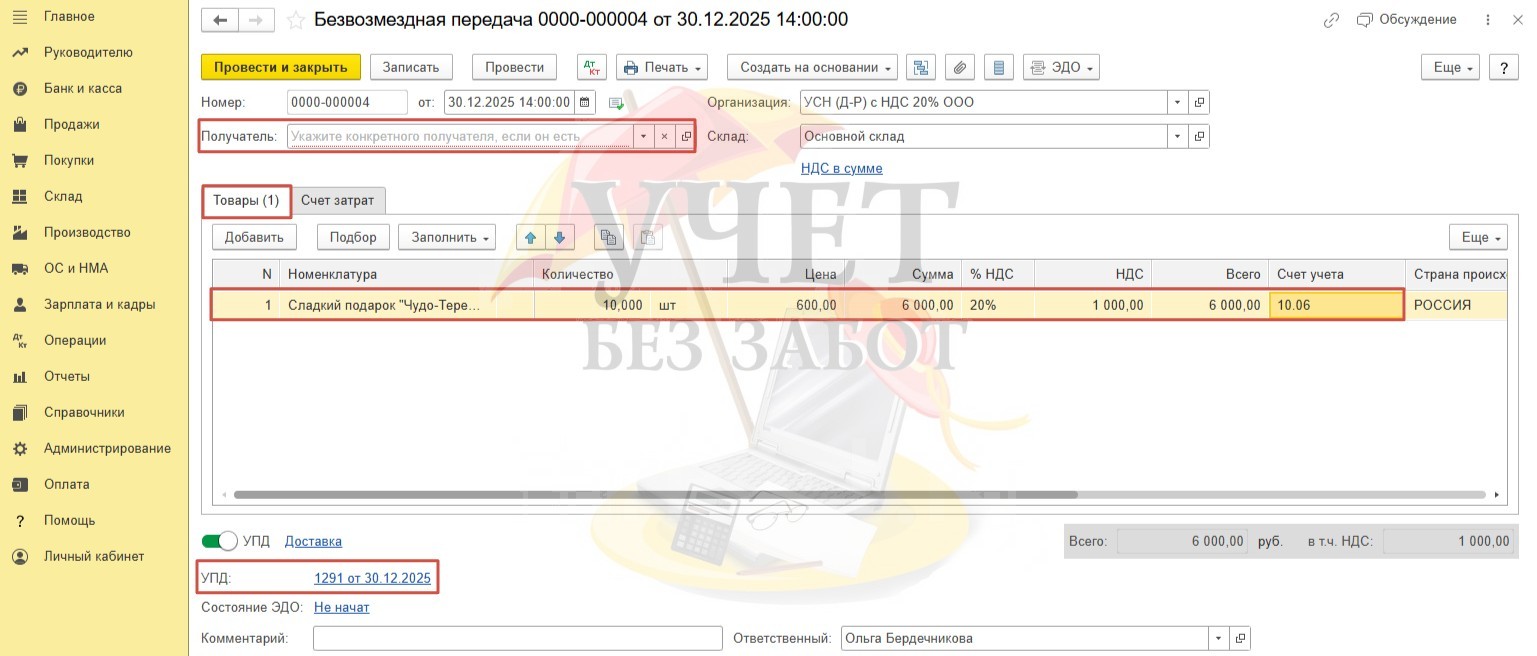Open Личный кабинет in sidebar
The width and height of the screenshot is (1537, 656).
(94, 556)
